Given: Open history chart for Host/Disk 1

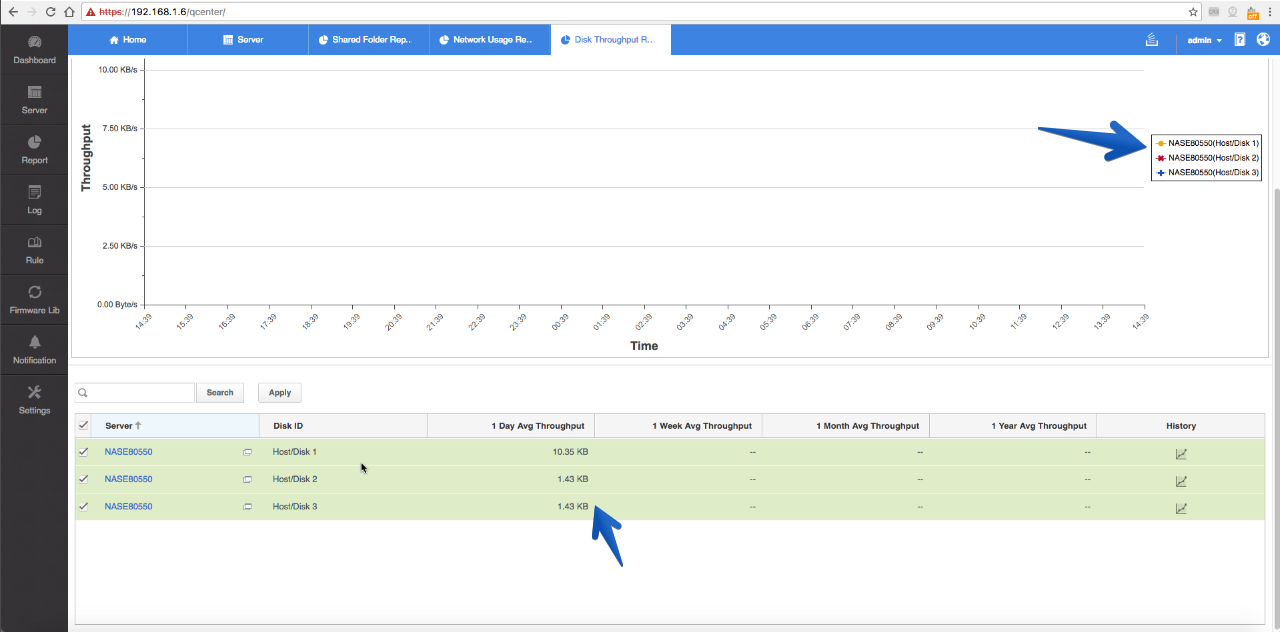Looking at the screenshot, I should (x=1181, y=453).
